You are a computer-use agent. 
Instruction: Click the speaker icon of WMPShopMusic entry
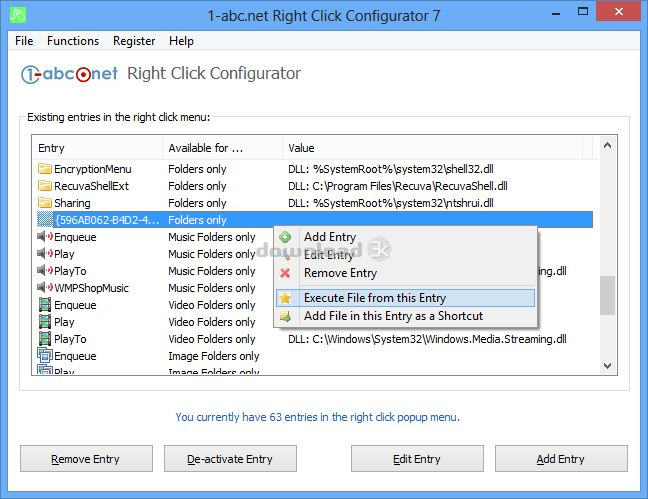click(45, 288)
